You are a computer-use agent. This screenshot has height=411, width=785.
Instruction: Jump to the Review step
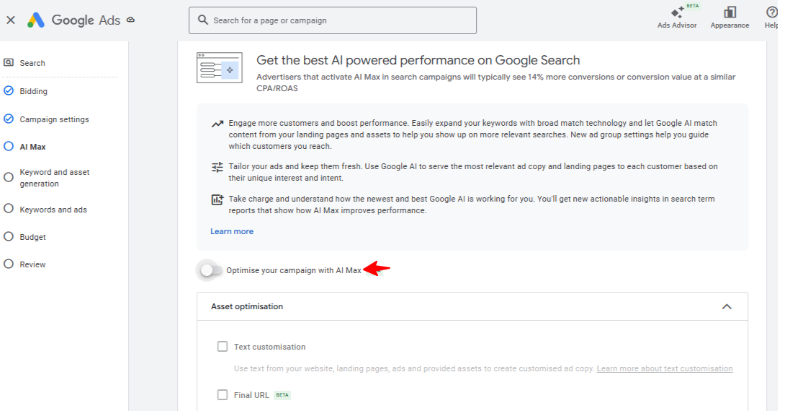(33, 264)
